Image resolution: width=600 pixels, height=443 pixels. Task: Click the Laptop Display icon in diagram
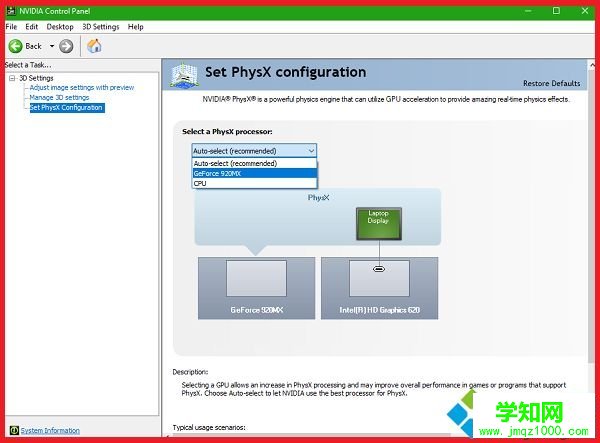pos(378,223)
